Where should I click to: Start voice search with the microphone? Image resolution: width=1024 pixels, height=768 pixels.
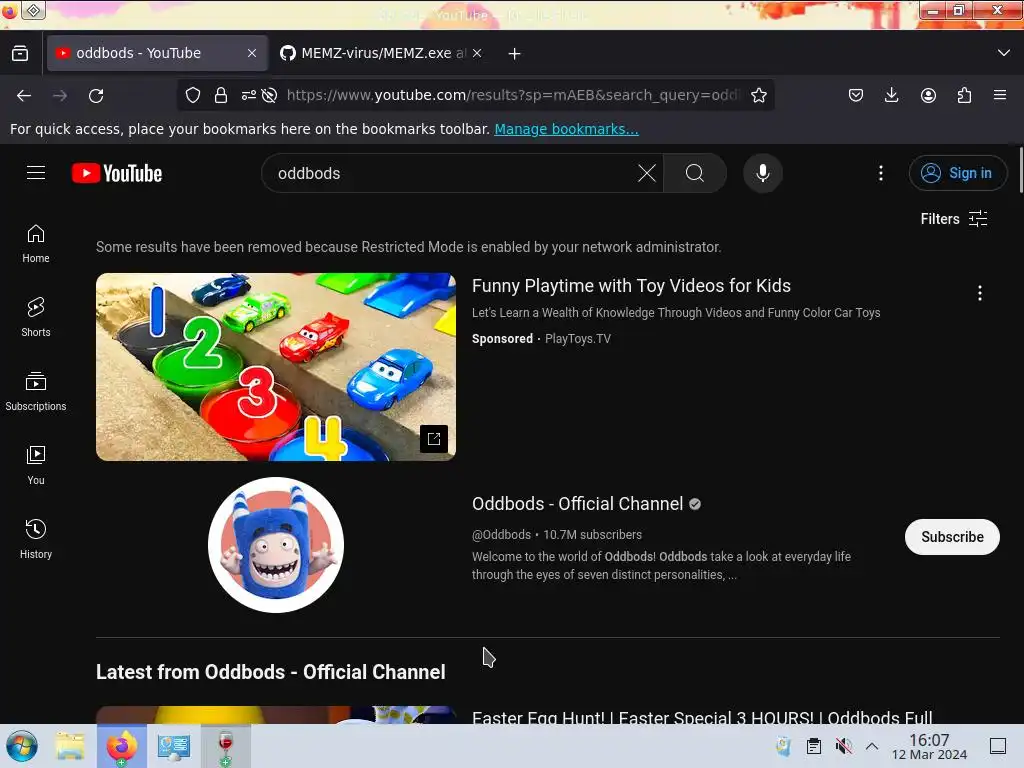[763, 173]
